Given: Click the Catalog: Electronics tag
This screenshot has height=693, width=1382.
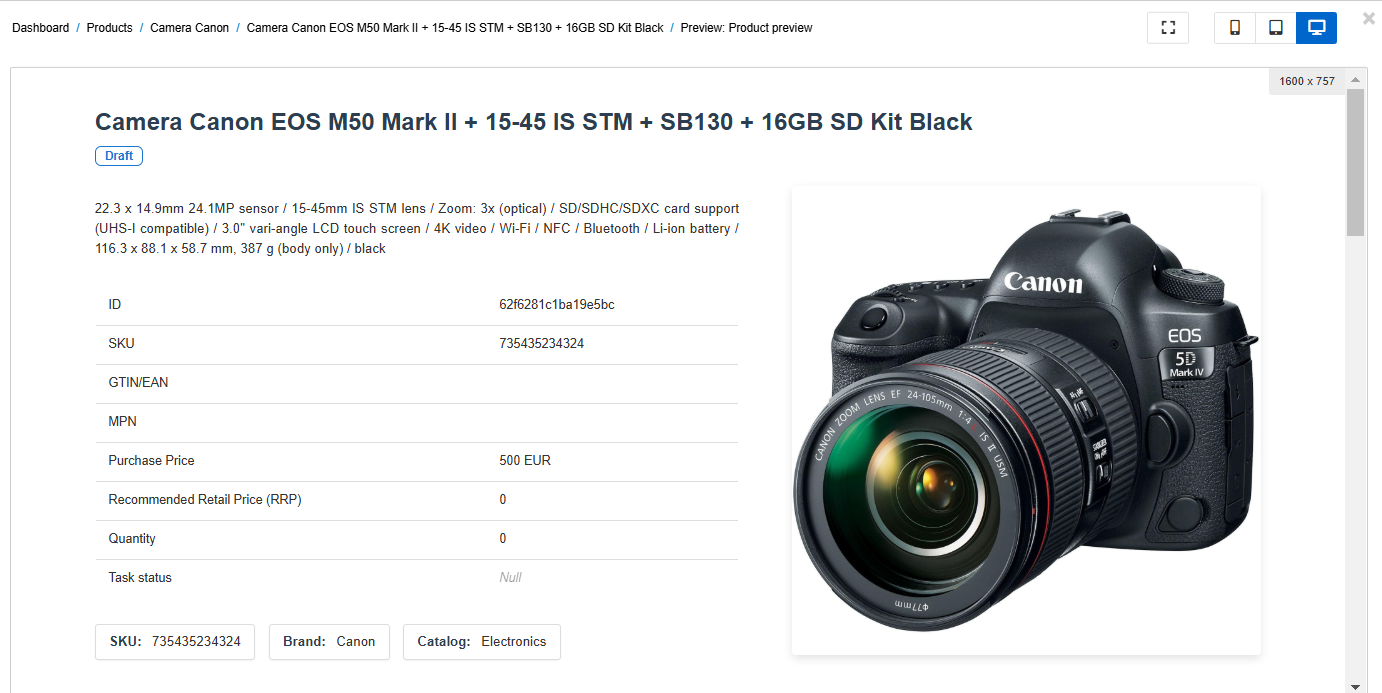Looking at the screenshot, I should tap(482, 642).
